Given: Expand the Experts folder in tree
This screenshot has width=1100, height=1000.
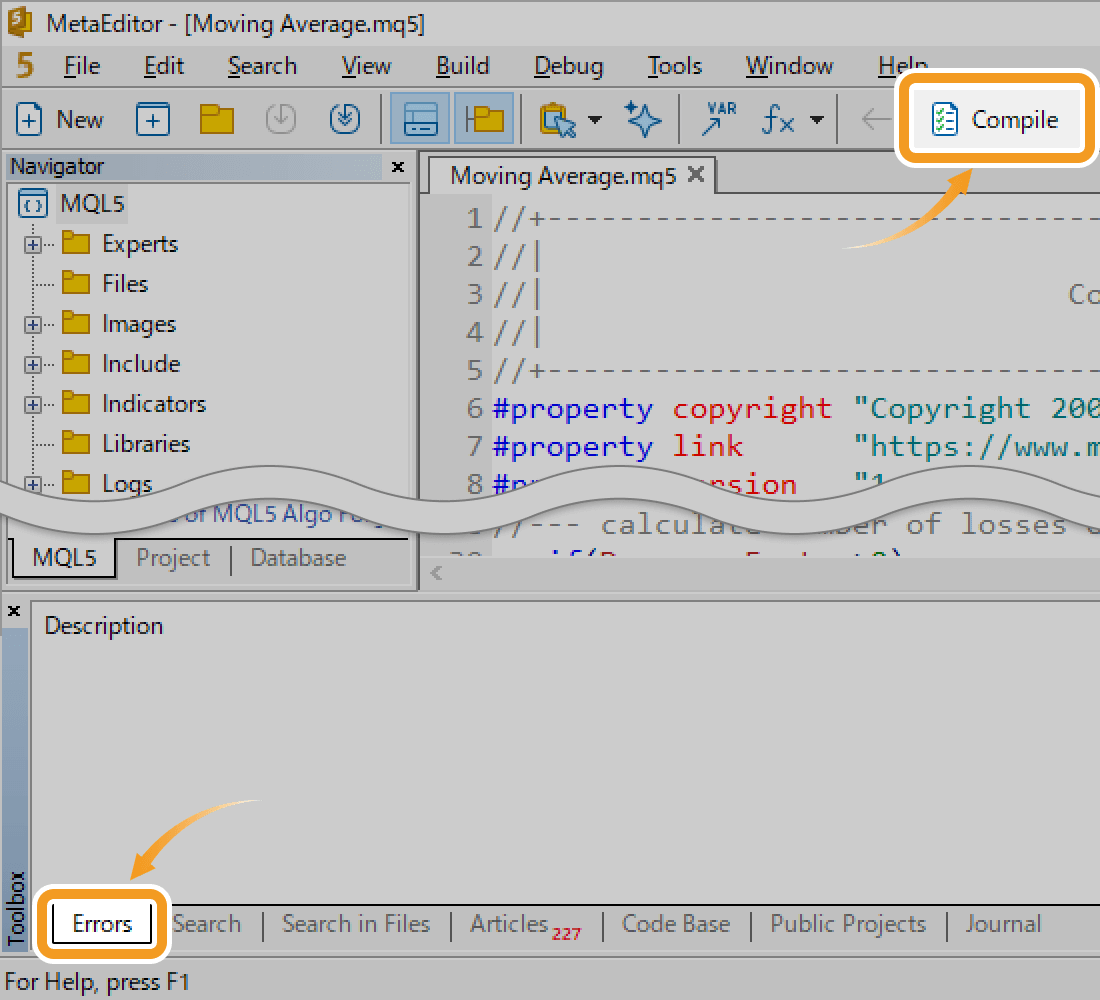Looking at the screenshot, I should [x=33, y=245].
